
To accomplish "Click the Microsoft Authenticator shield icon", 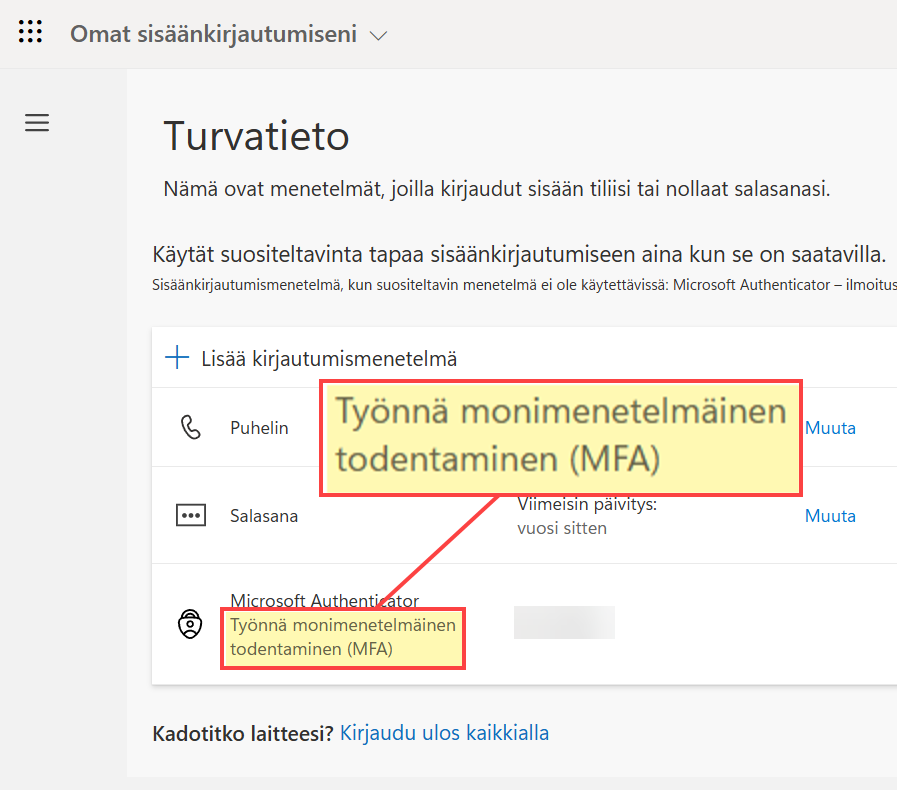I will tap(190, 625).
